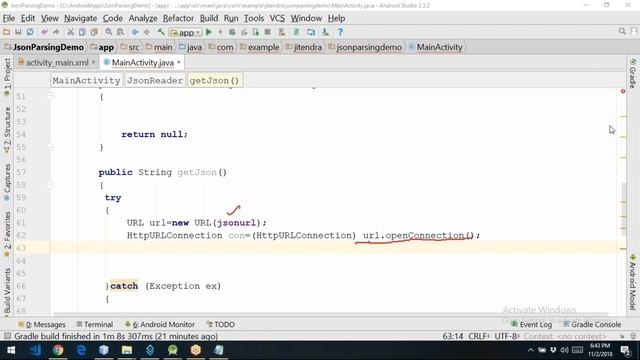Open the SDK Manager icon
Image resolution: width=640 pixels, height=360 pixels.
tap(325, 32)
